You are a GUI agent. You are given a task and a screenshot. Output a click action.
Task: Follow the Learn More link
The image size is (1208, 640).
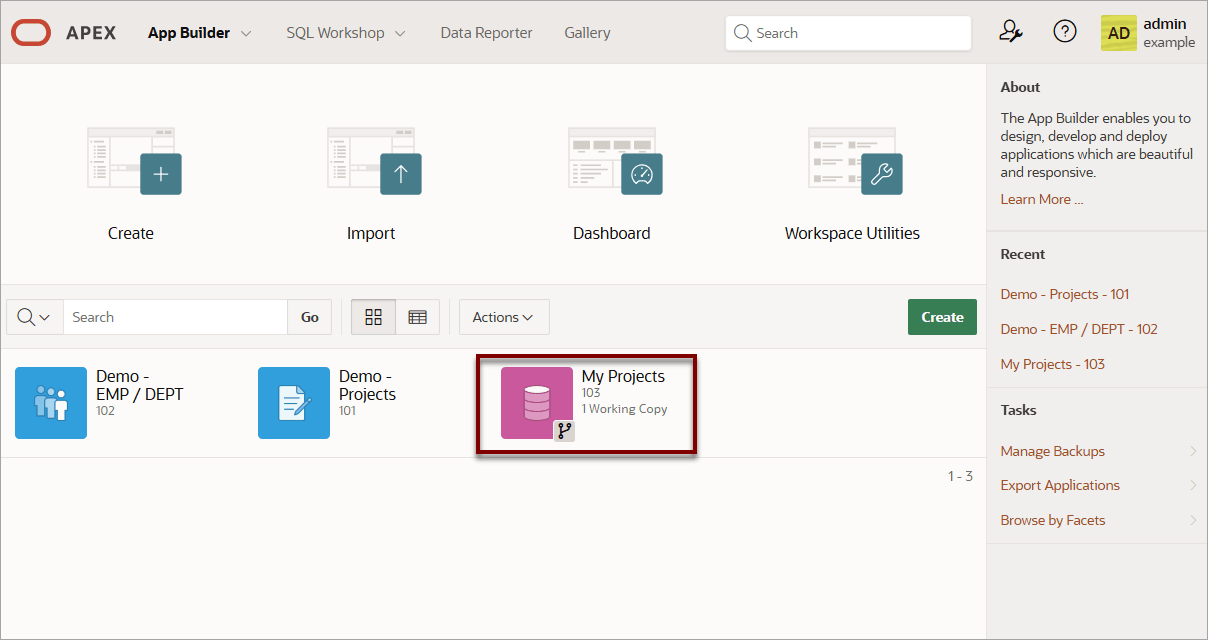pos(1042,199)
